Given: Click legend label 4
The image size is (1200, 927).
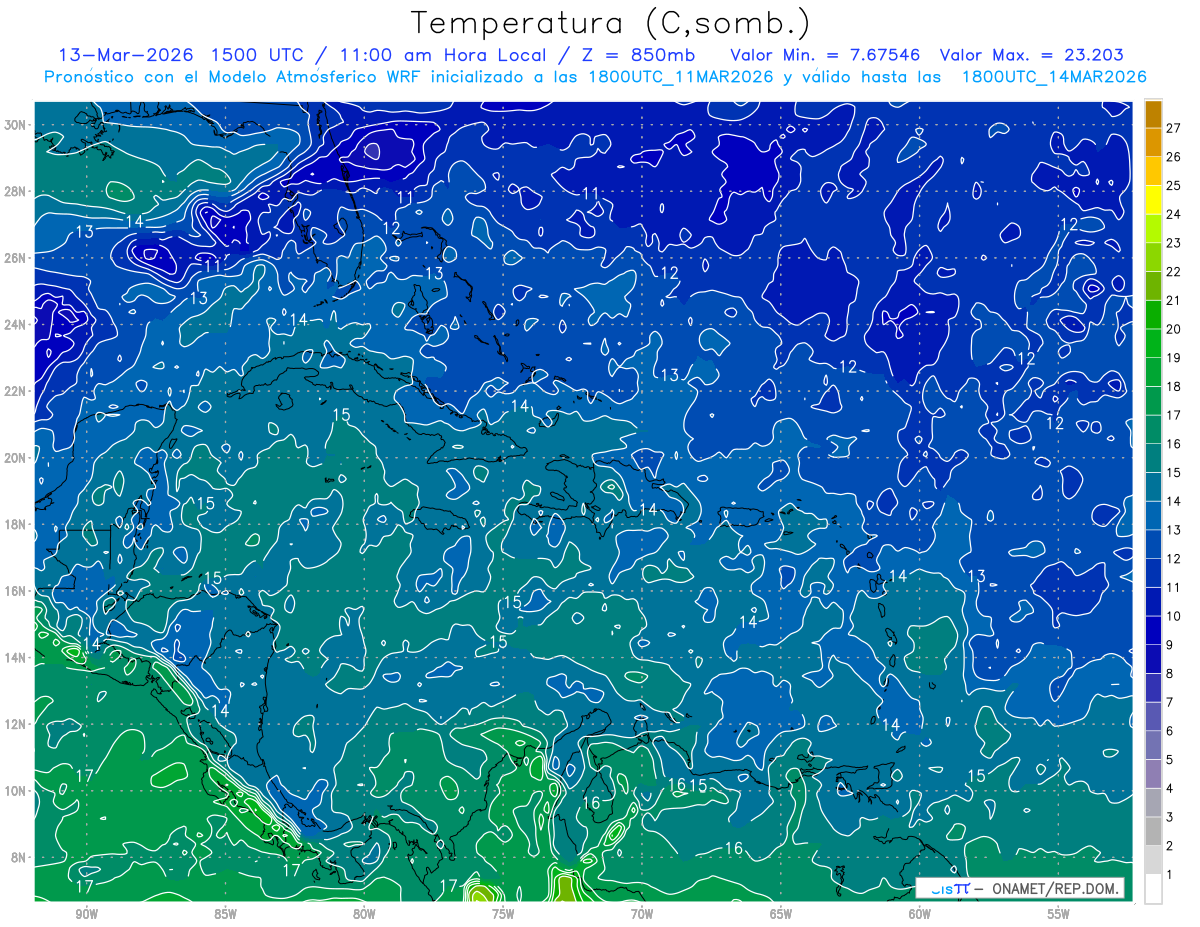Looking at the screenshot, I should [x=1170, y=788].
